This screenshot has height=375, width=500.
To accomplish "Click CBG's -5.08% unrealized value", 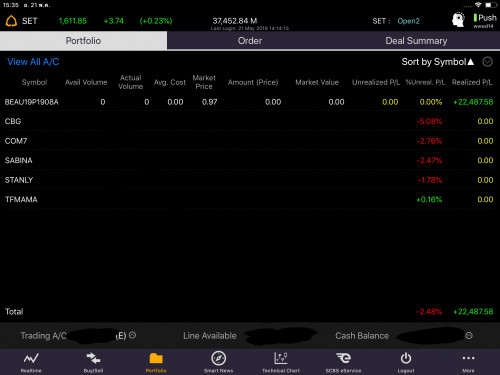I will 429,121.
